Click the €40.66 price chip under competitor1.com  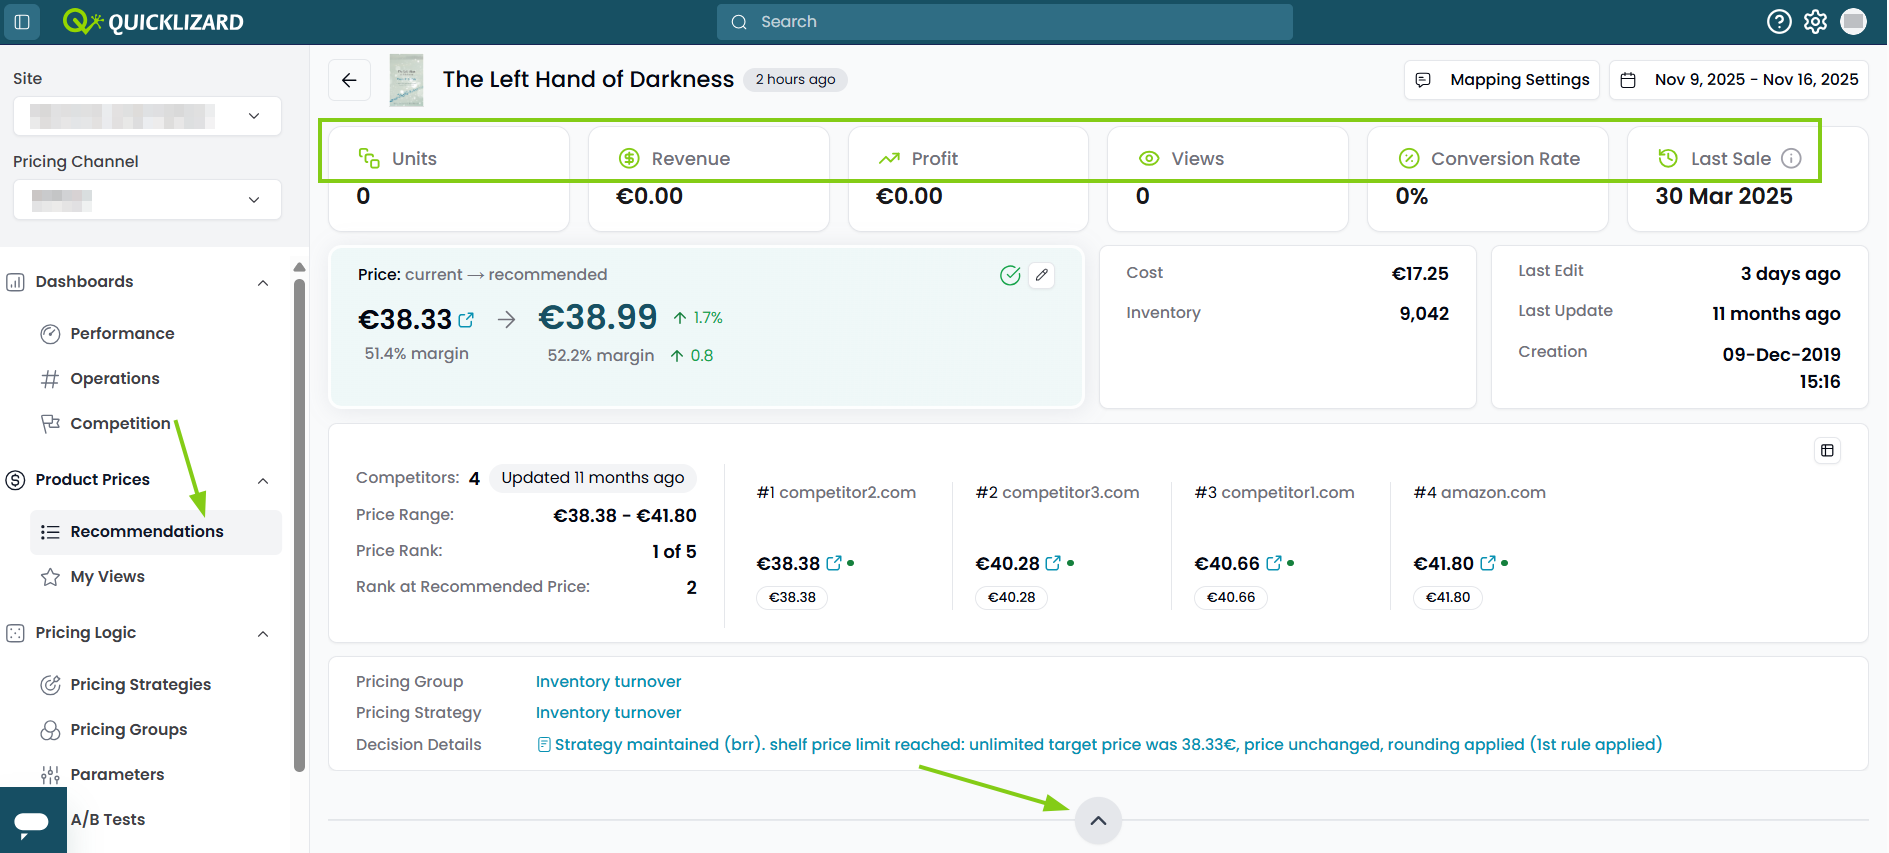pos(1231,598)
